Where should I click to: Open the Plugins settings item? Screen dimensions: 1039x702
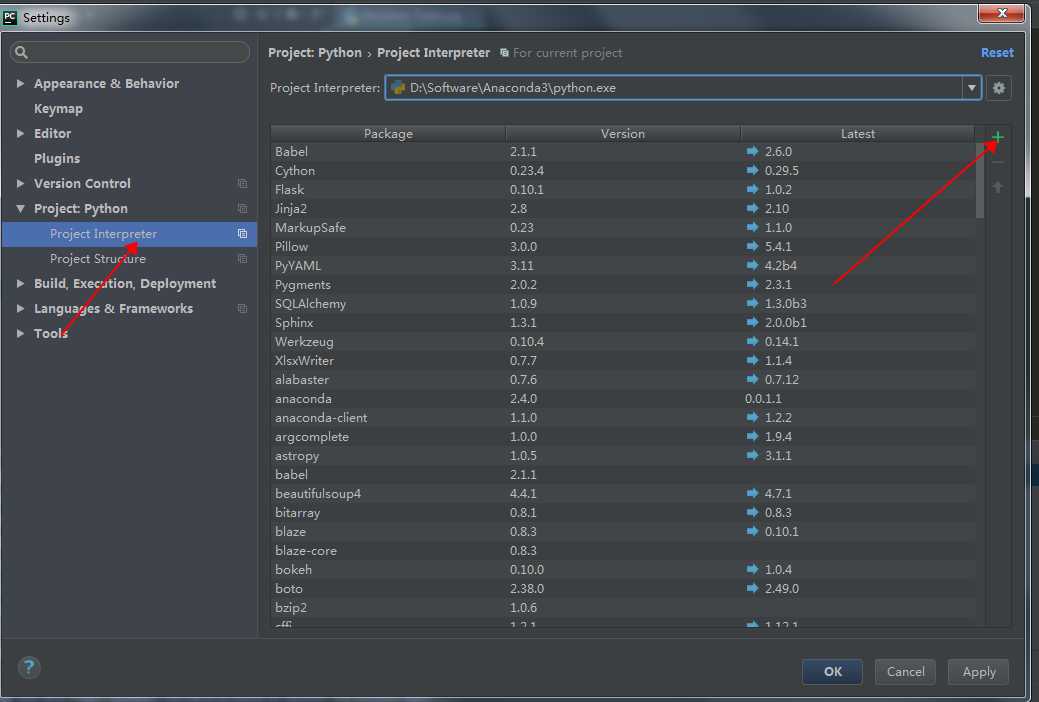(x=57, y=158)
